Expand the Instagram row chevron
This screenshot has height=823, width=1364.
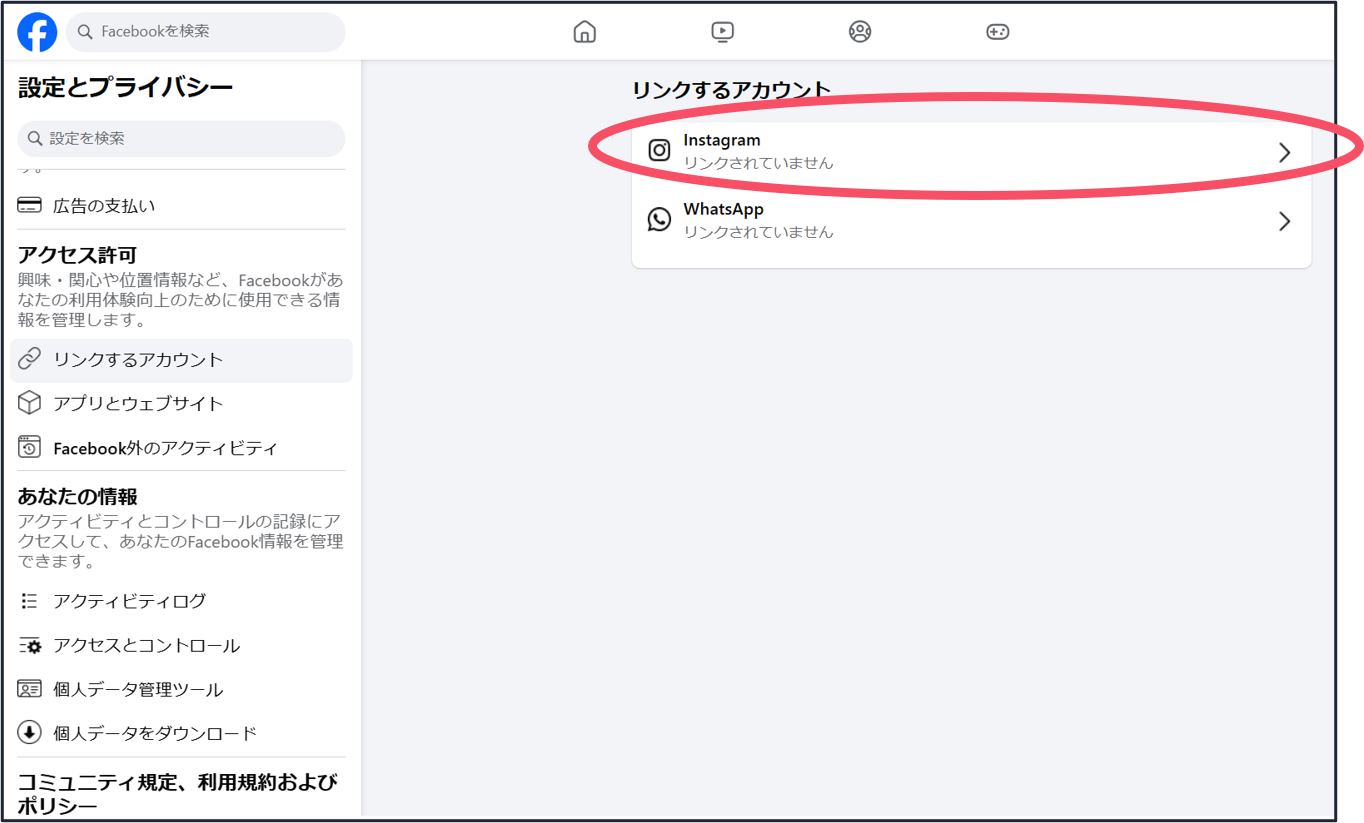1285,152
